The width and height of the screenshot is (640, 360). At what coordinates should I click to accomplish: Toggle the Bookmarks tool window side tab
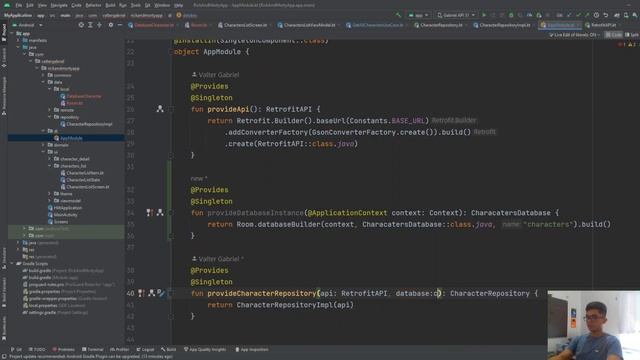(4, 327)
